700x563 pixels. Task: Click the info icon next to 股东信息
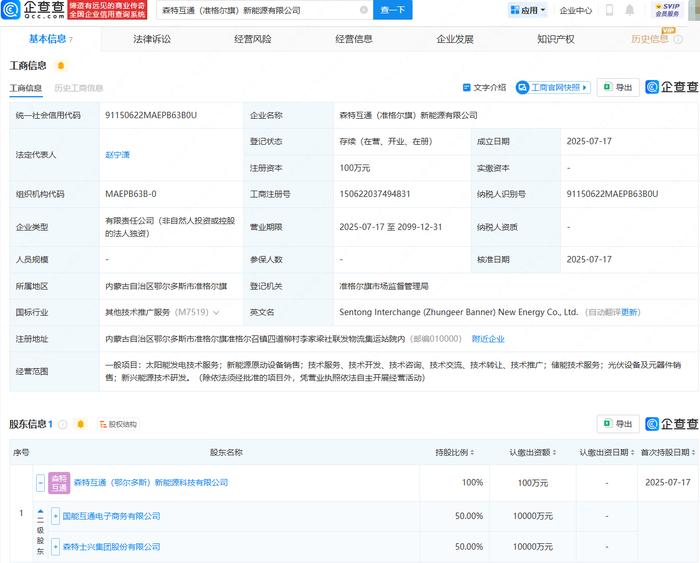click(x=63, y=424)
